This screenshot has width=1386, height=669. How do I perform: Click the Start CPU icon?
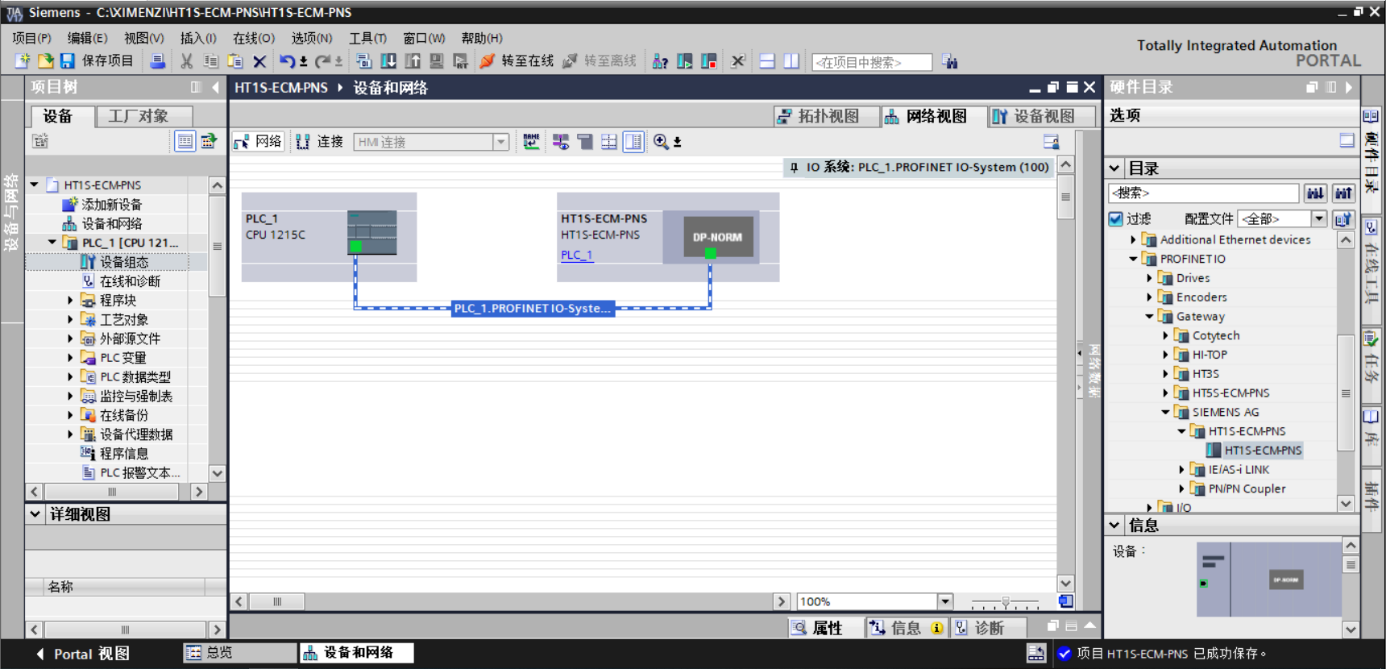tap(685, 61)
